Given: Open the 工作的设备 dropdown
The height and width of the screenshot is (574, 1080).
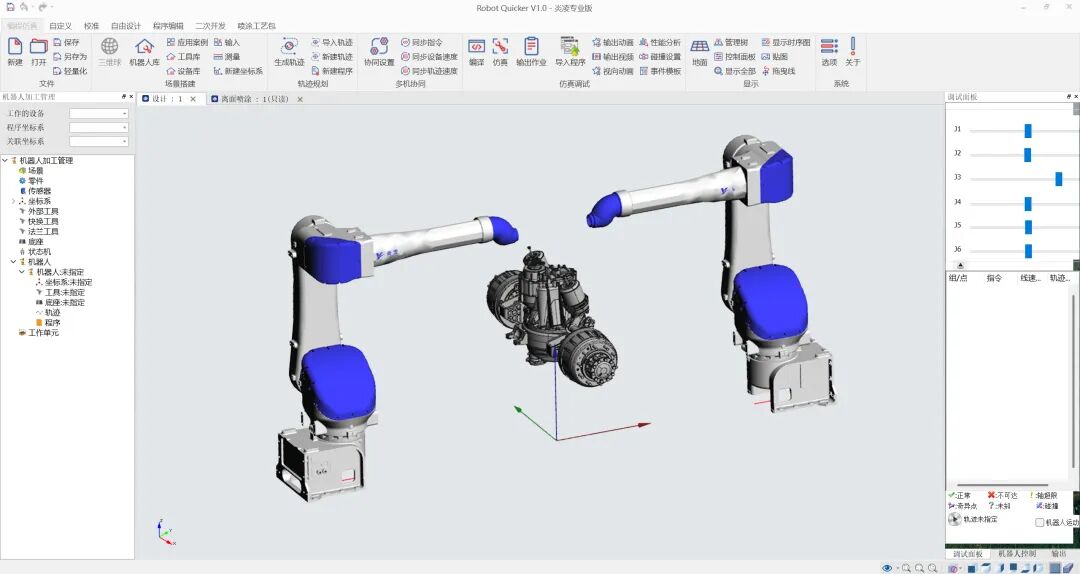Looking at the screenshot, I should [x=98, y=113].
